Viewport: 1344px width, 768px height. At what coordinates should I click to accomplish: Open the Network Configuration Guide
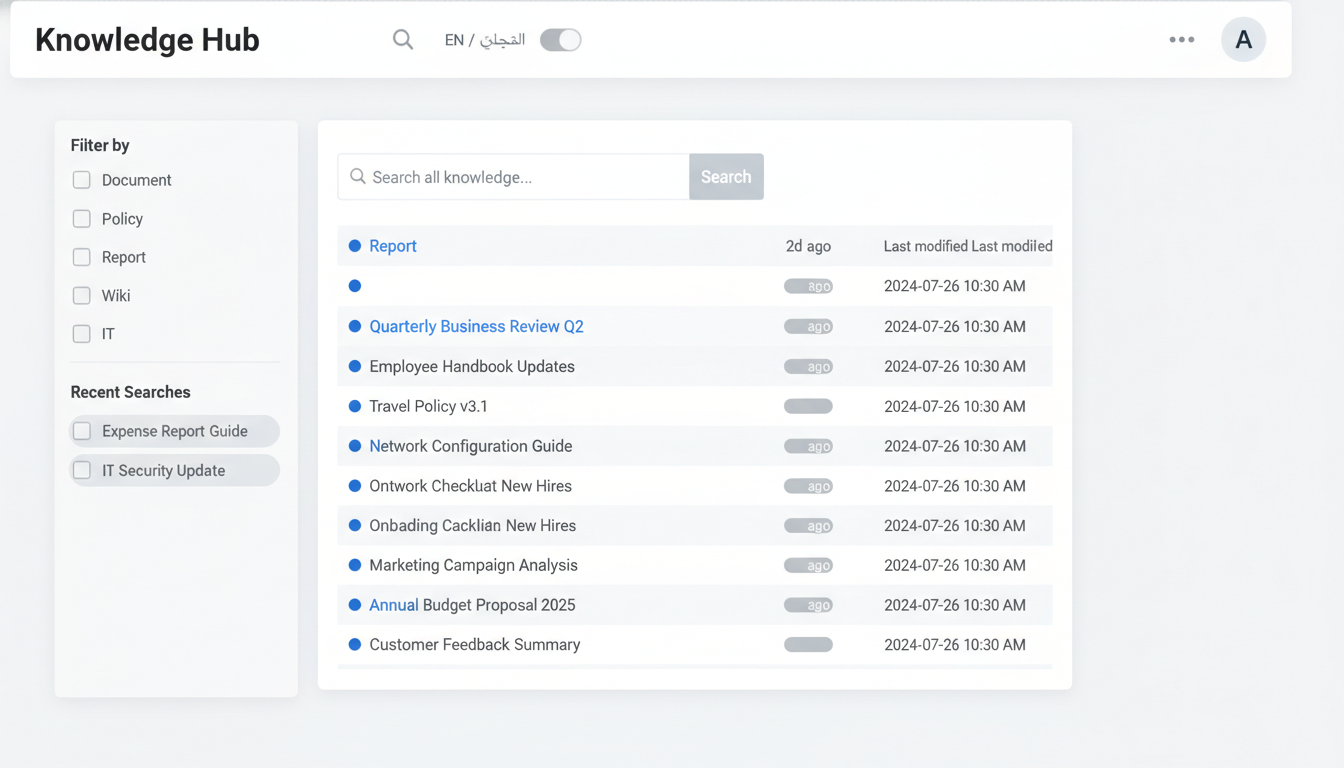(x=471, y=446)
